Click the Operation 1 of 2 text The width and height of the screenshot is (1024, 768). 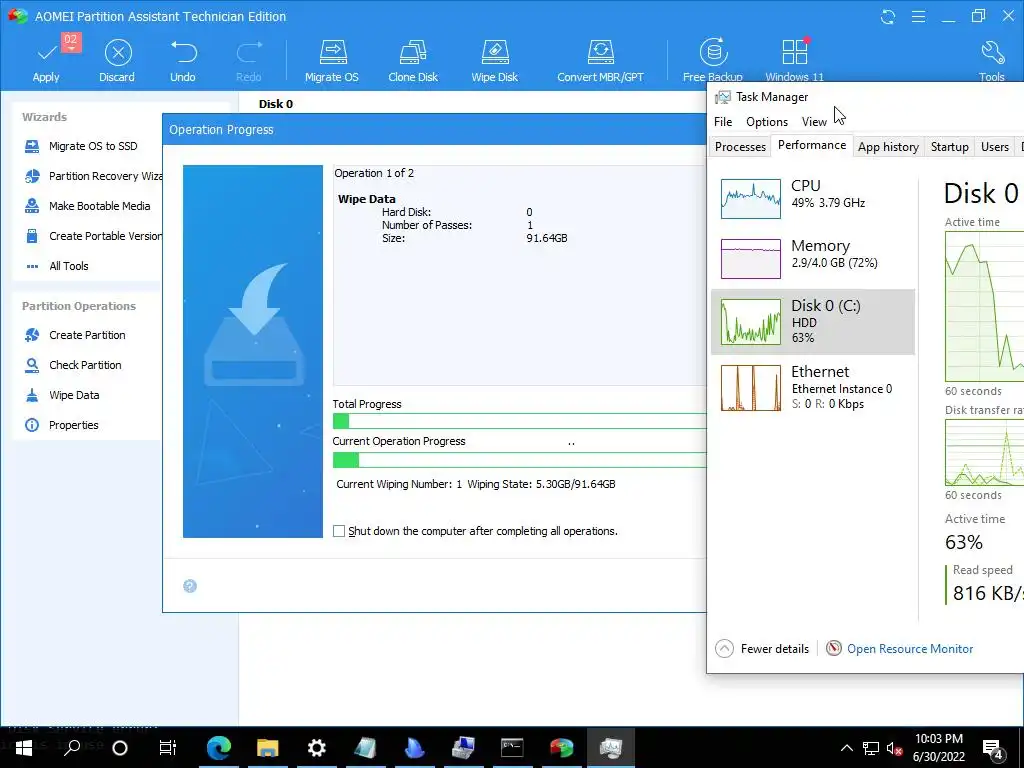pos(374,173)
